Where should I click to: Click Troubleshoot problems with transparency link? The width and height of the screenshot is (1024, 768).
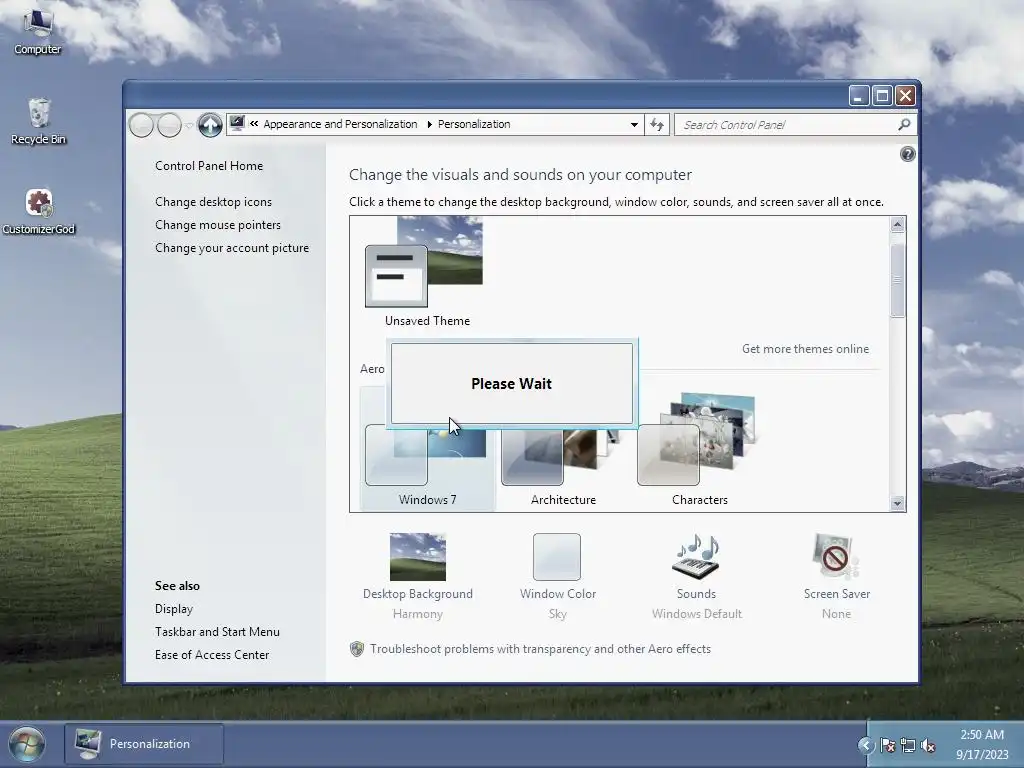click(540, 649)
